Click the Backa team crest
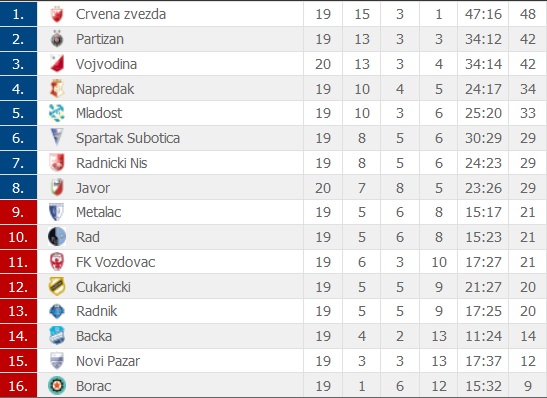Image resolution: width=547 pixels, height=398 pixels. click(x=57, y=336)
